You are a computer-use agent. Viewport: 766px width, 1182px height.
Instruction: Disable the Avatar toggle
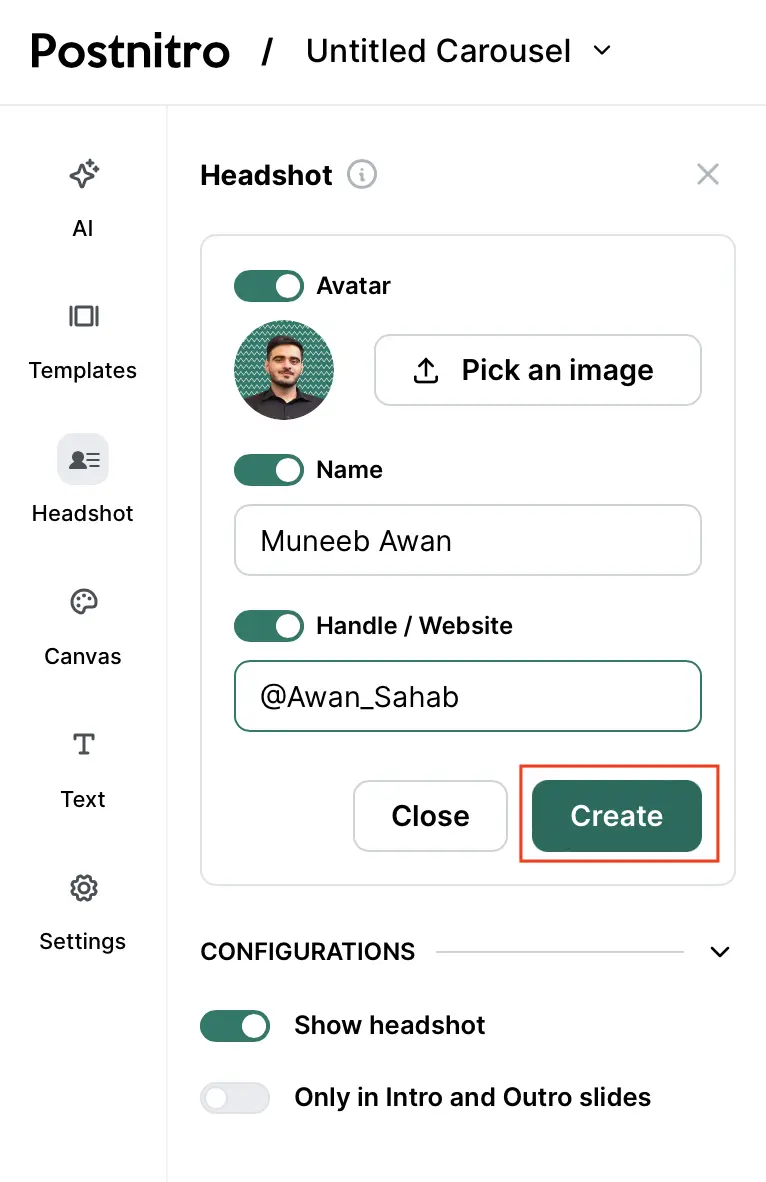(x=268, y=286)
